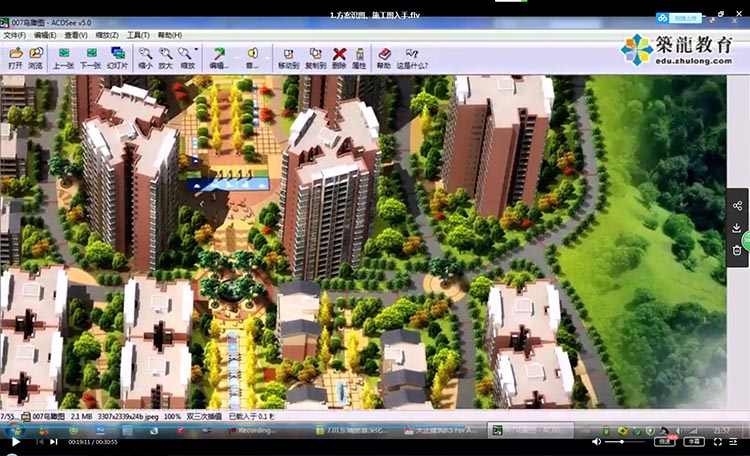The image size is (750, 456).
Task: Select ACDSee taskbar button
Action: pos(530,431)
